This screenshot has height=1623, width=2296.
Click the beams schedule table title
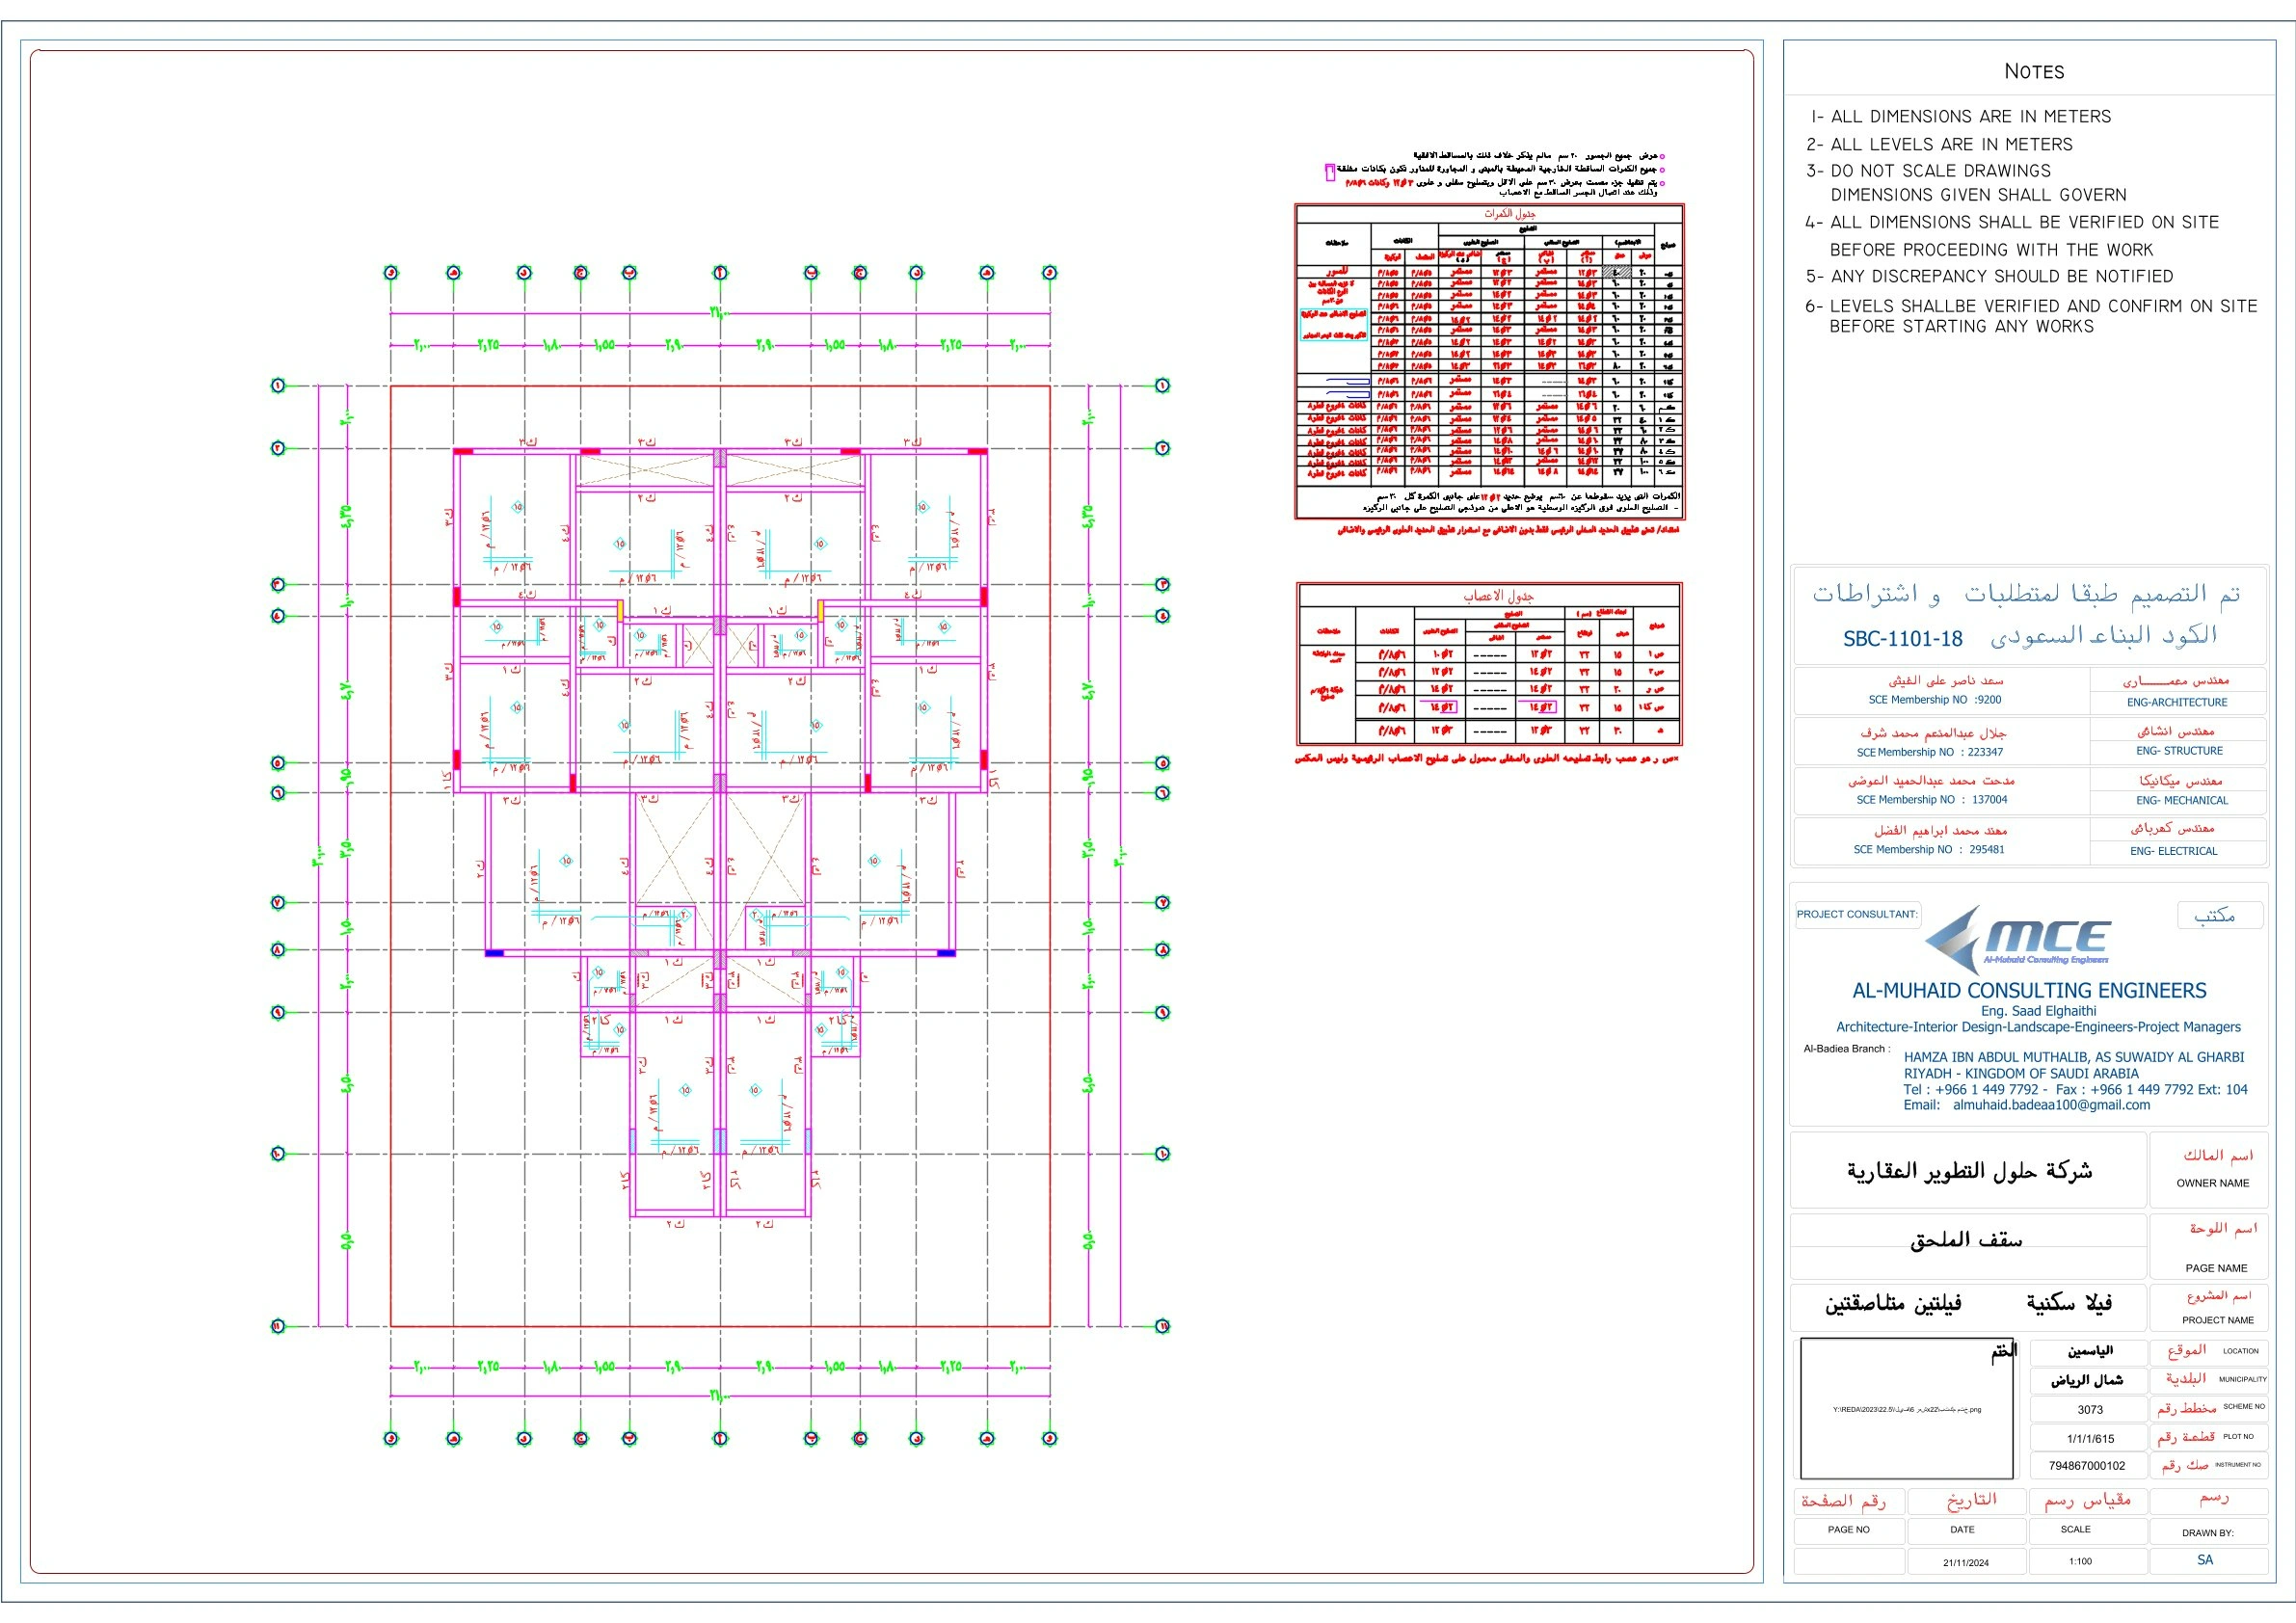[x=1509, y=214]
